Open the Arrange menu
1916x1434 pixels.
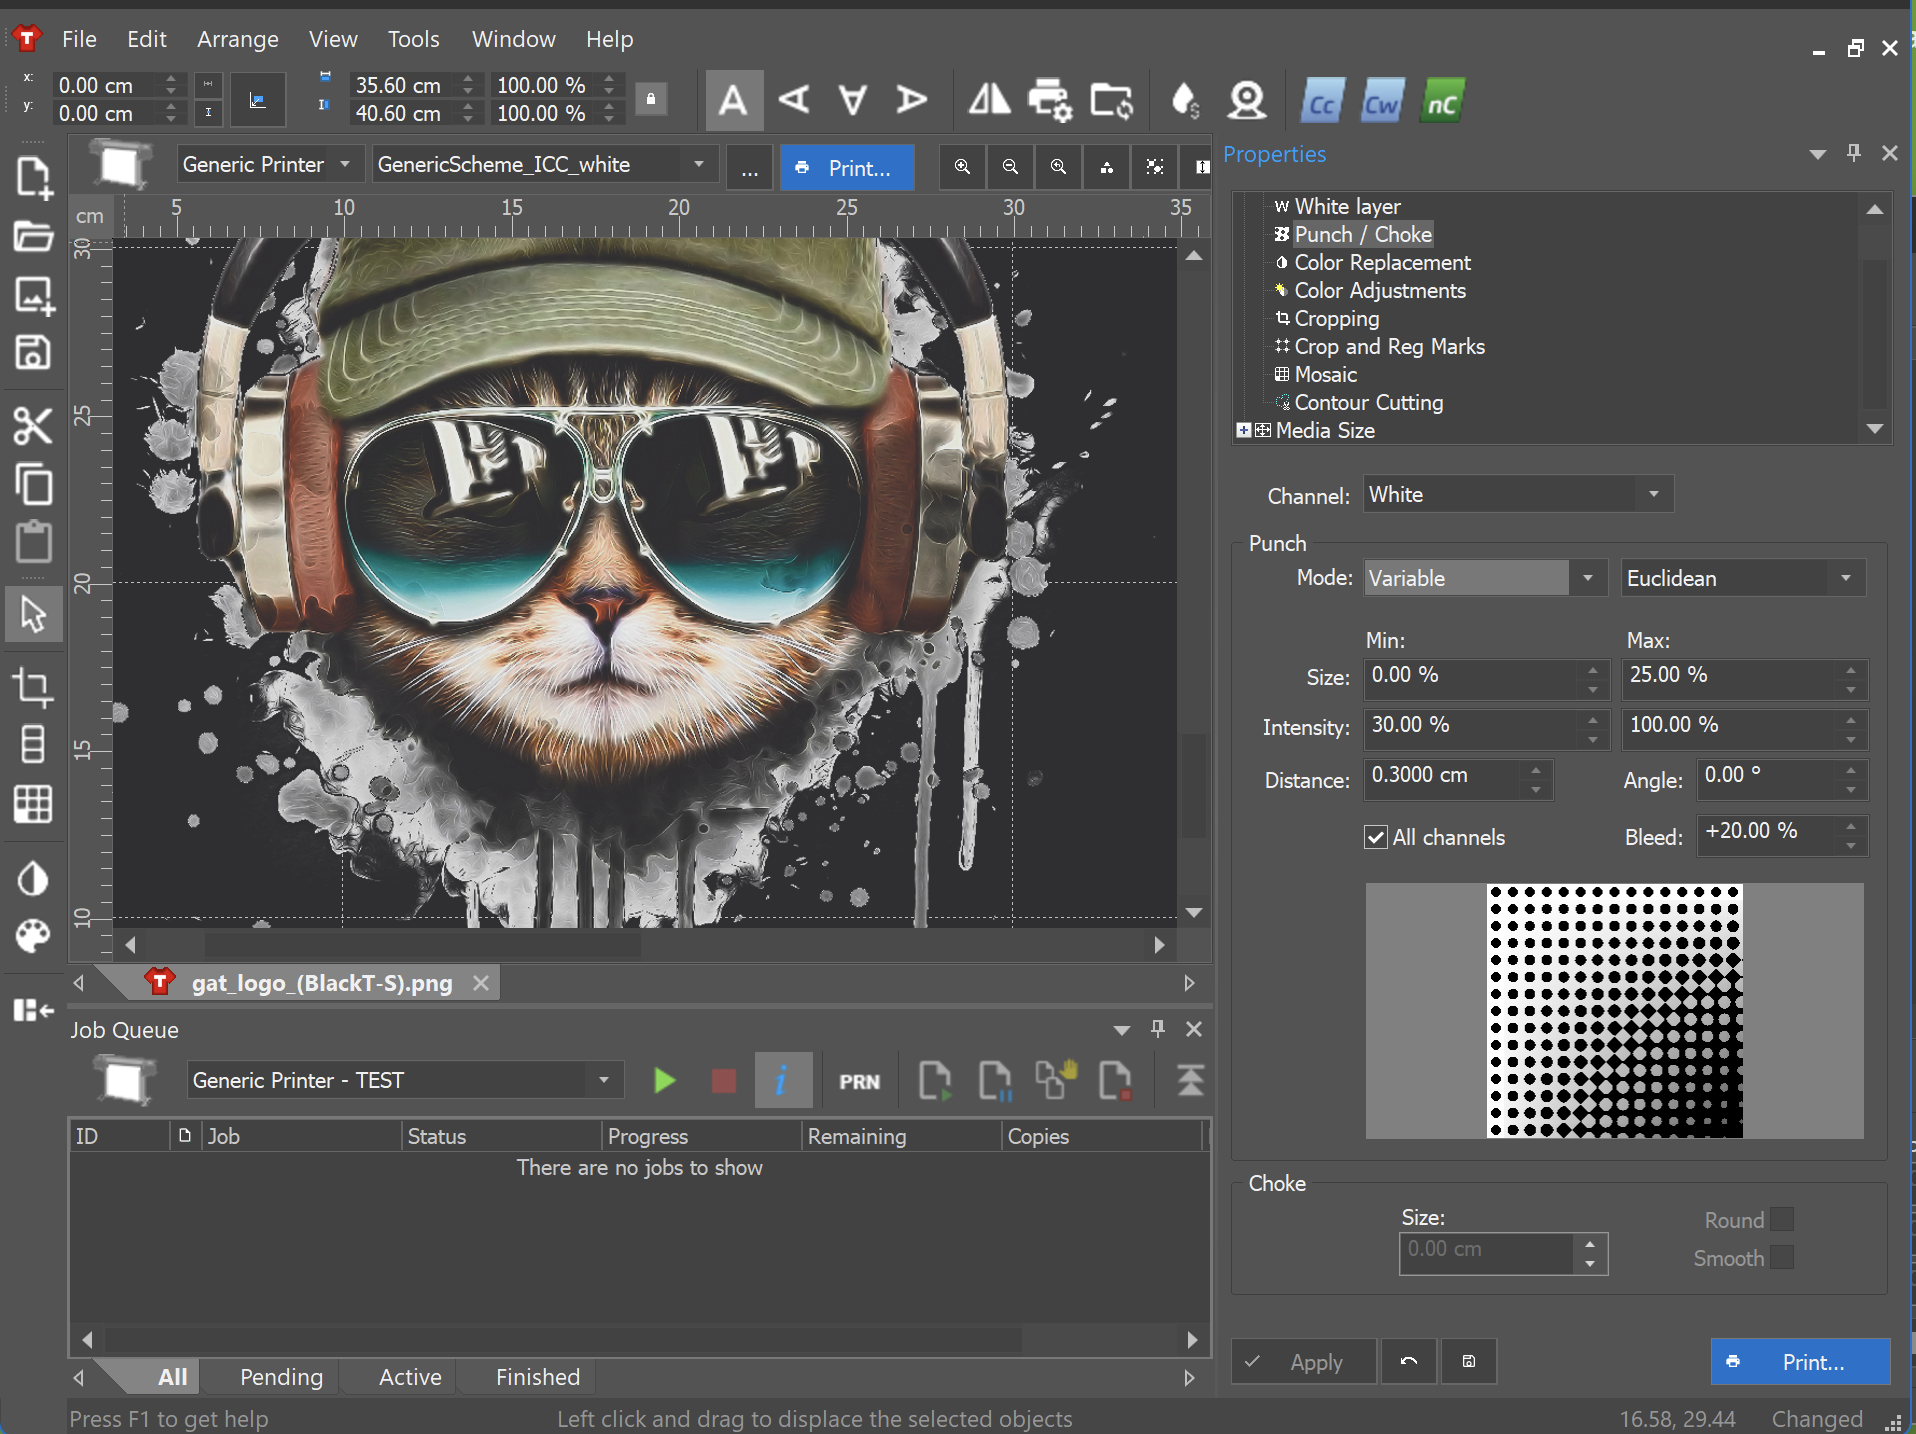[237, 39]
